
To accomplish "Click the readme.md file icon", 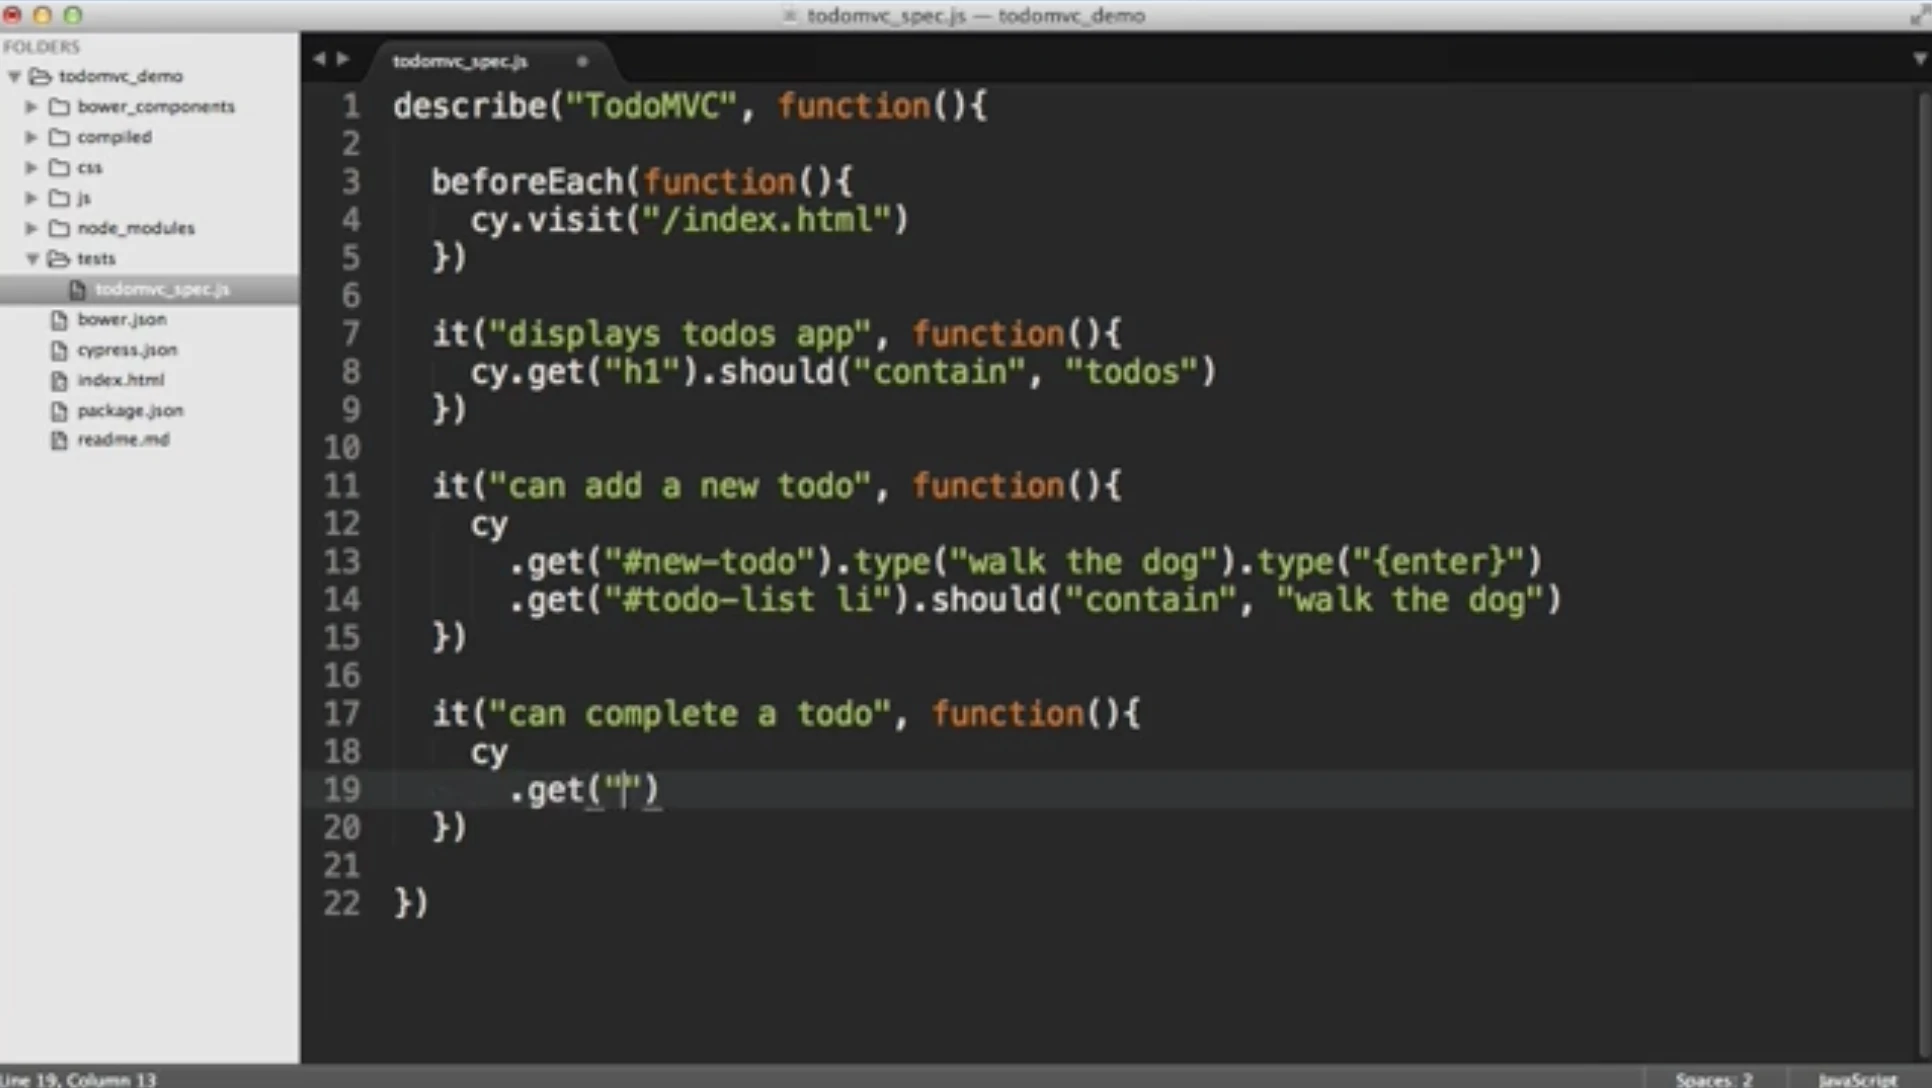I will coord(59,440).
